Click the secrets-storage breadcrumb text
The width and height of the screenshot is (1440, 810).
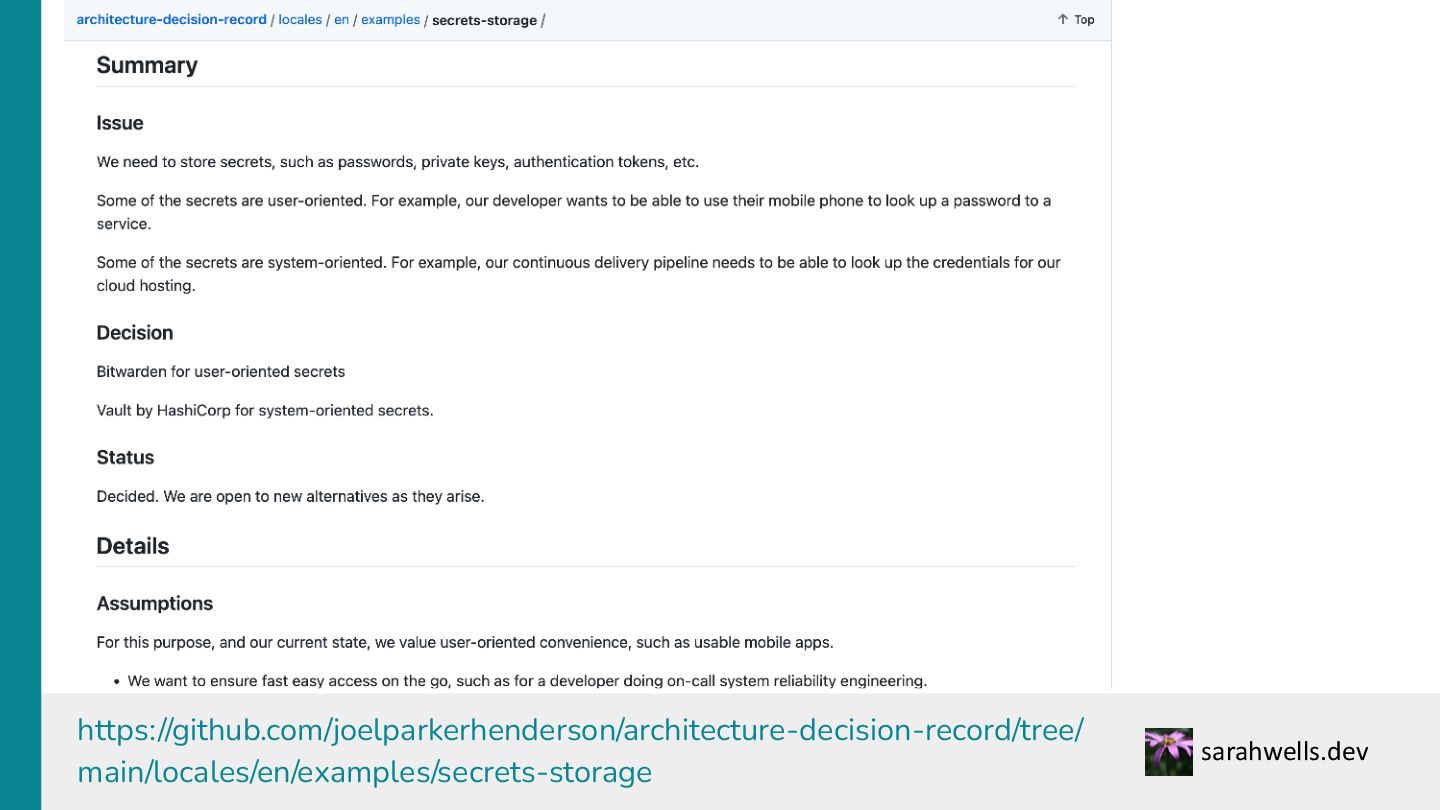484,20
